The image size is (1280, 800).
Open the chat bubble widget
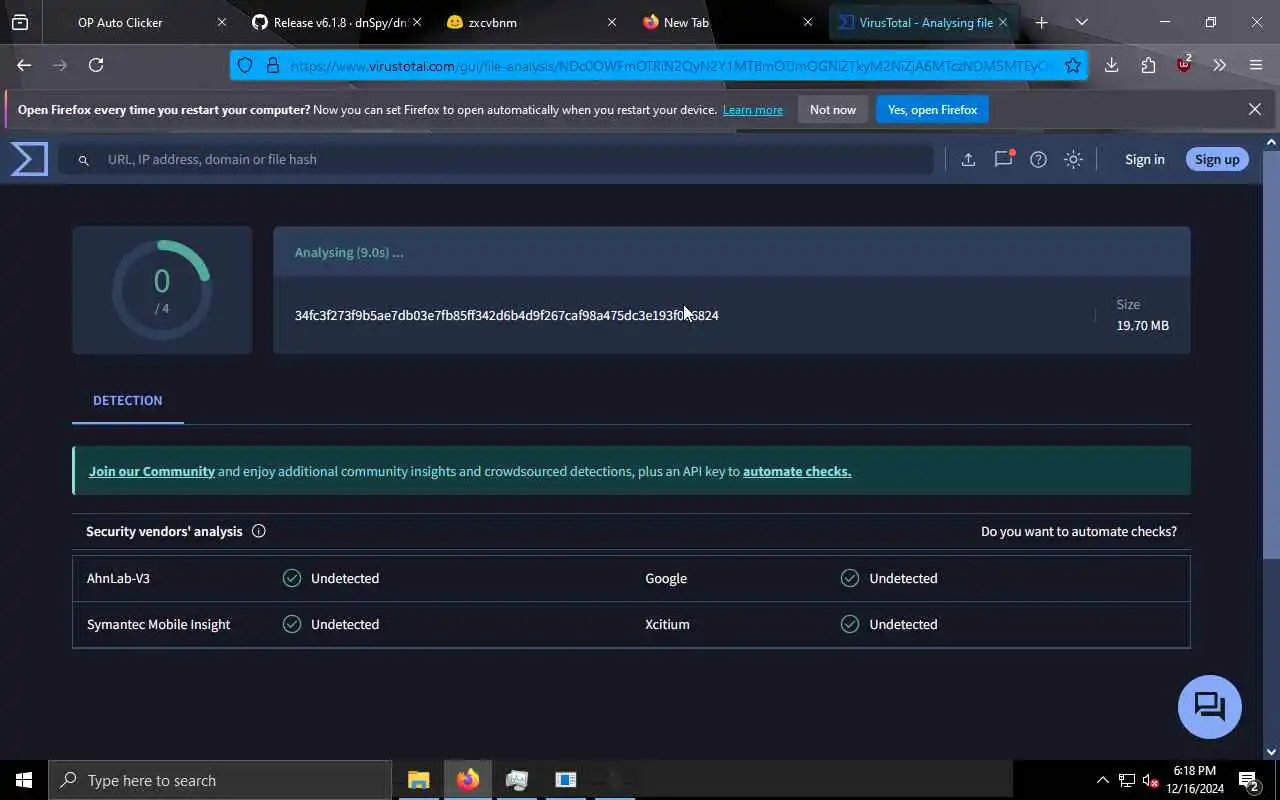[x=1210, y=707]
